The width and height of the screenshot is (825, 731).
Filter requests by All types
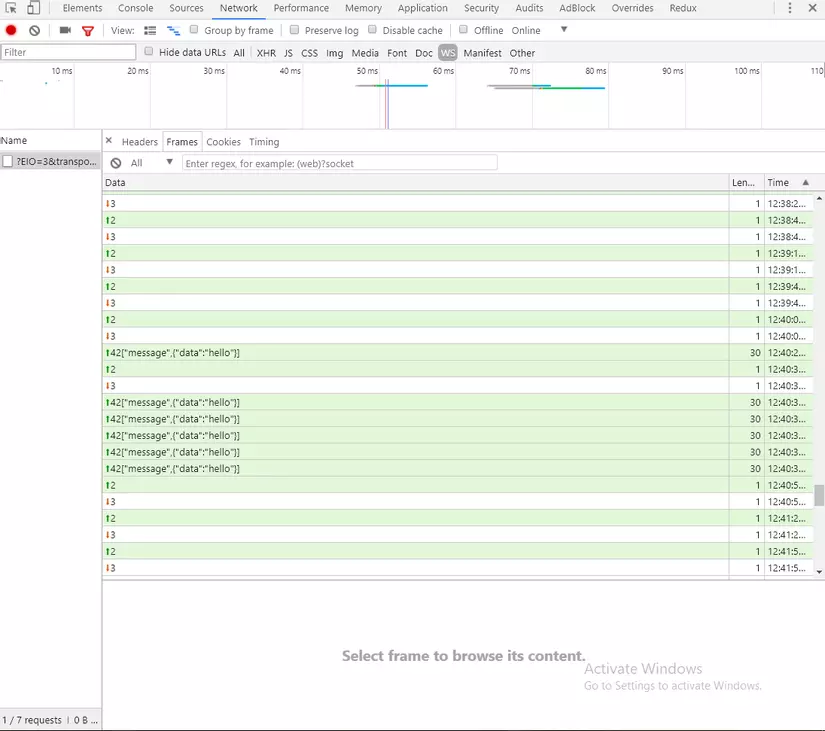click(x=239, y=53)
